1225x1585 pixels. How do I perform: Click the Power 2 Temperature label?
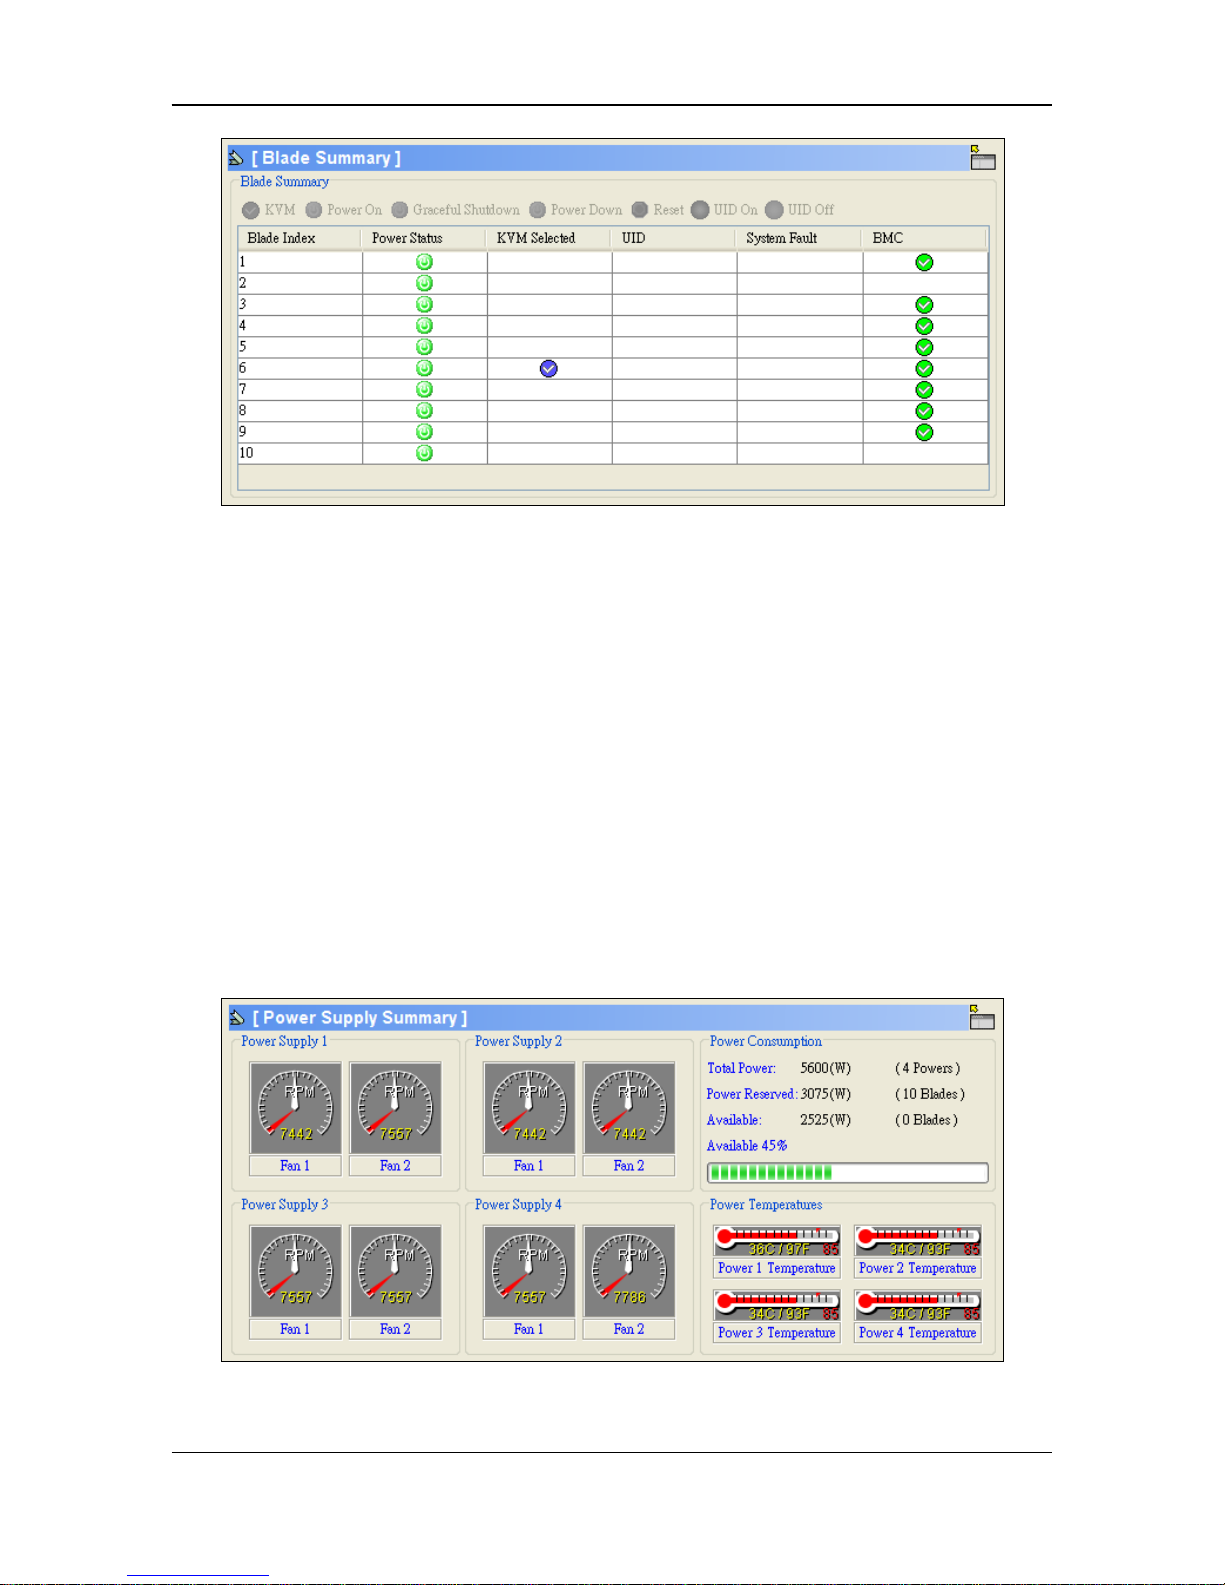pos(918,1268)
